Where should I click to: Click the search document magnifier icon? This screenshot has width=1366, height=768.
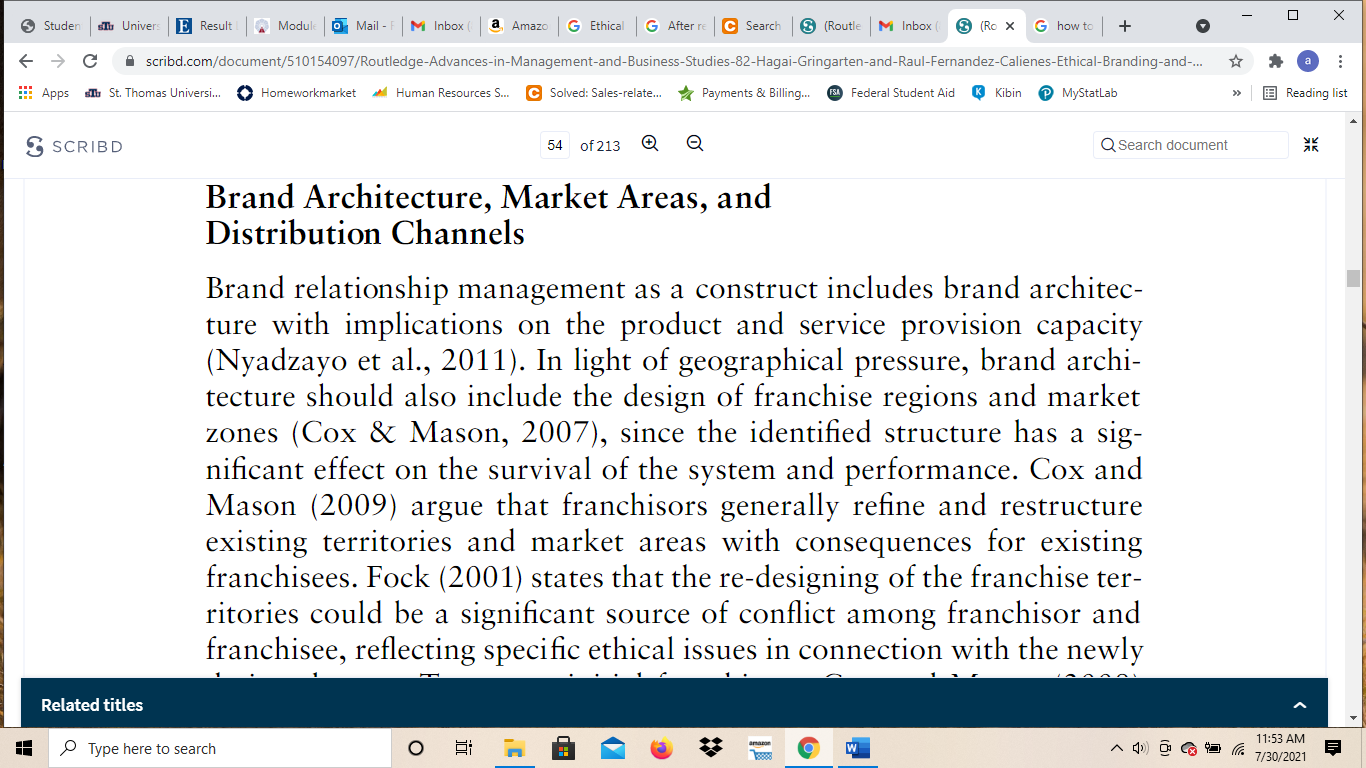1108,145
